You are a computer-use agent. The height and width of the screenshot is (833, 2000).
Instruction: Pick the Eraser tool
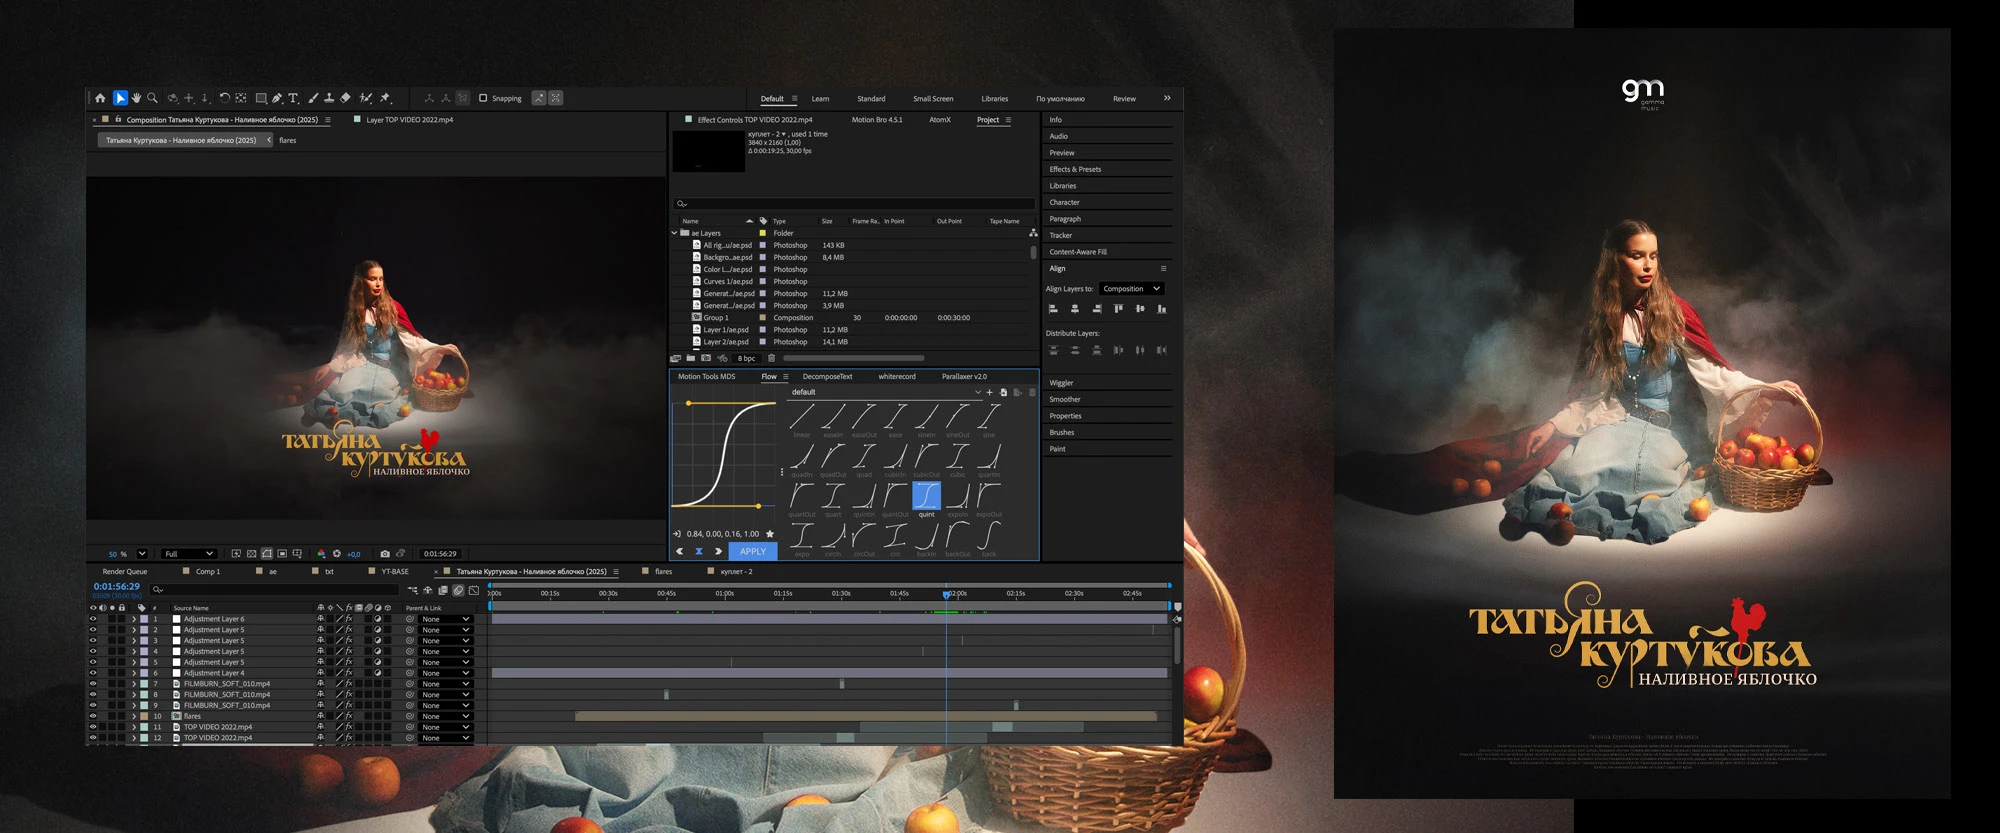tap(346, 98)
